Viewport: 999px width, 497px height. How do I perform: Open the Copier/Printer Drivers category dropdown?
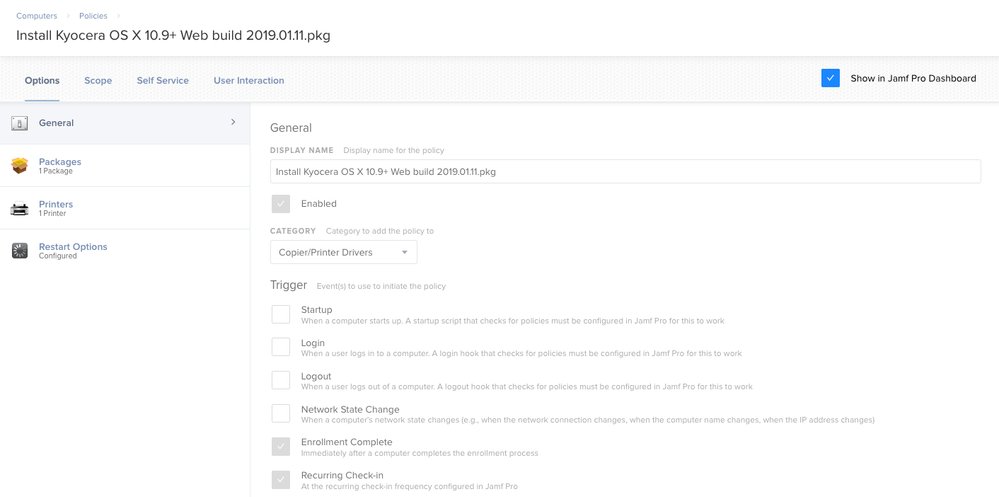pos(343,252)
